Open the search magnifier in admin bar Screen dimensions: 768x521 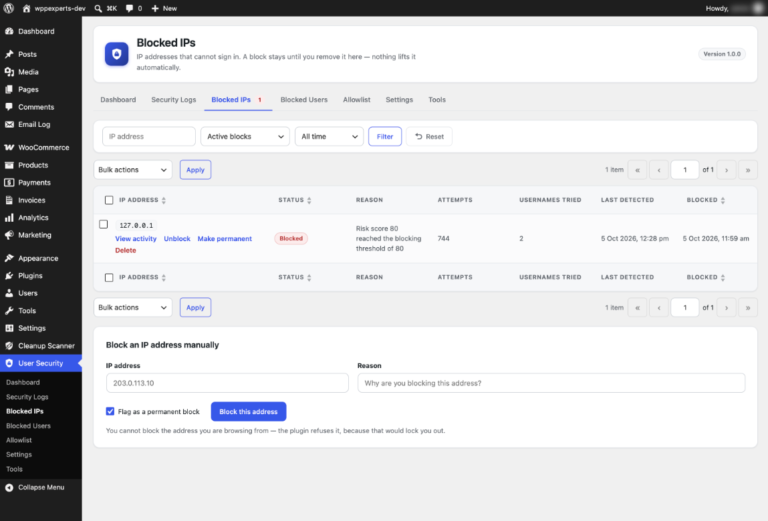(98, 8)
